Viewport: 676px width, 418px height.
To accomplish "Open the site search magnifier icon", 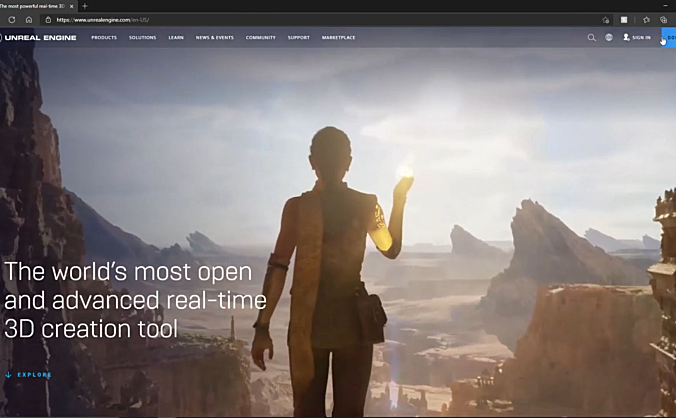I will click(591, 38).
